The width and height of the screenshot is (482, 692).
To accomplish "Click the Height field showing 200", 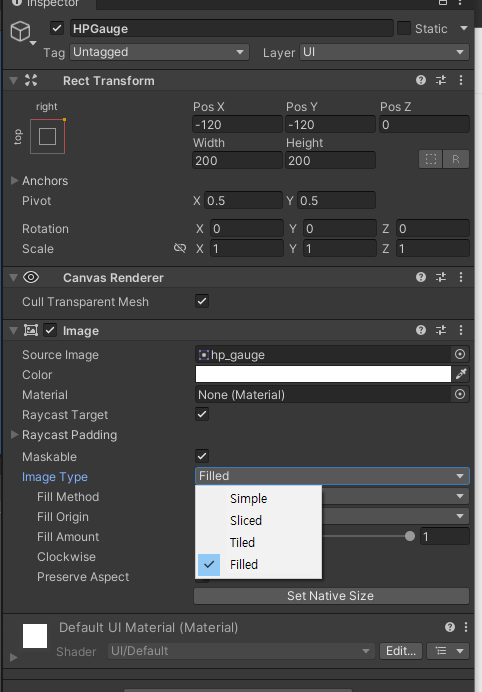I will point(331,160).
